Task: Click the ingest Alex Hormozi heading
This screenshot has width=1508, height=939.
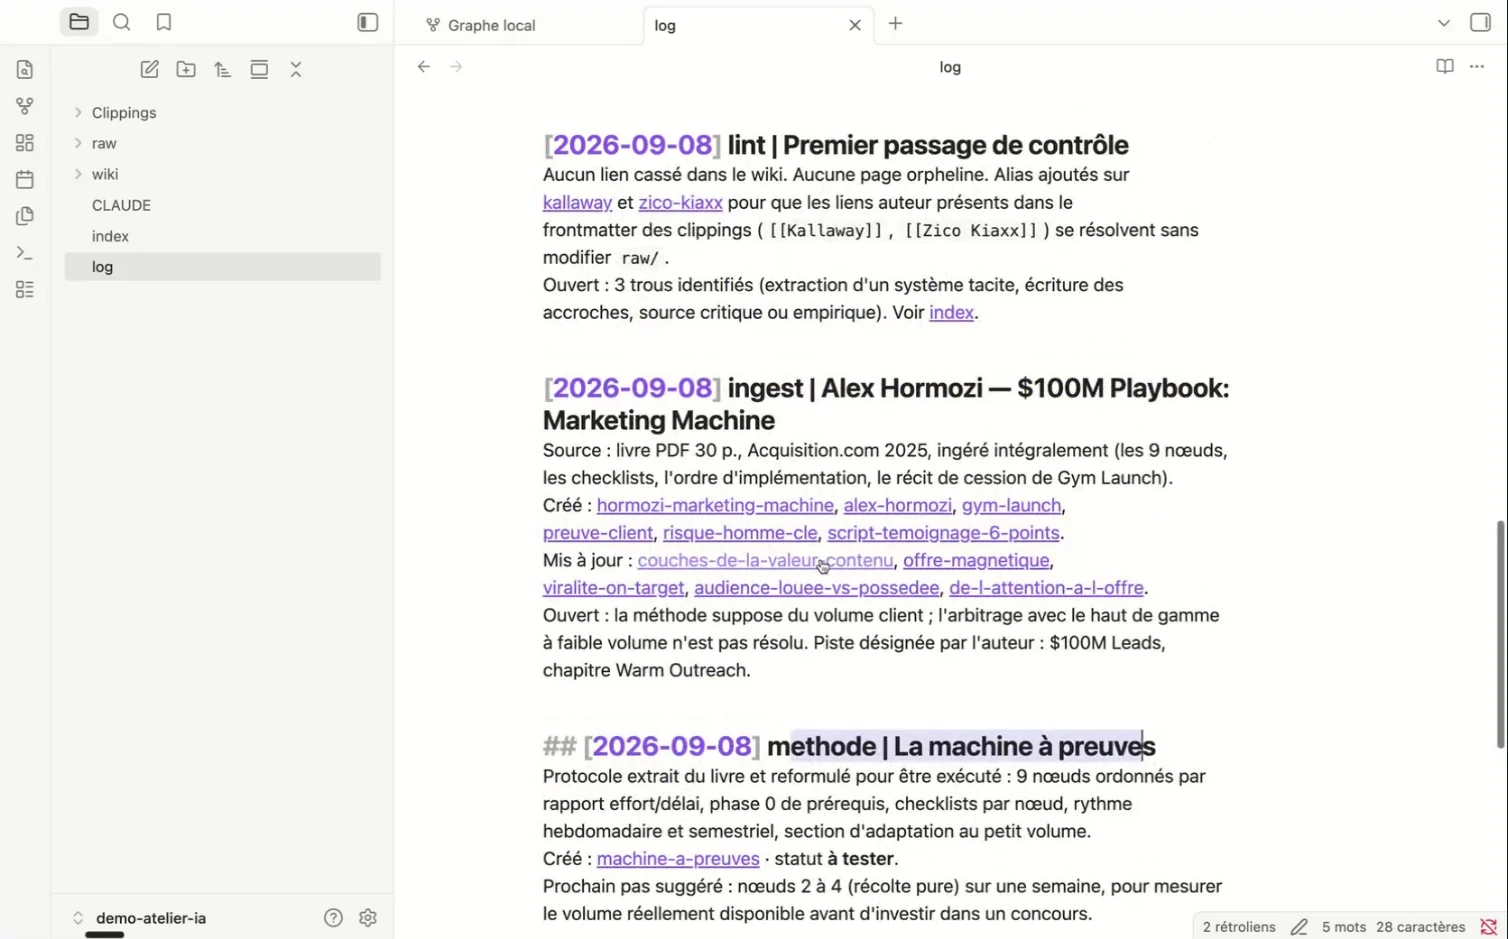Action: [886, 404]
